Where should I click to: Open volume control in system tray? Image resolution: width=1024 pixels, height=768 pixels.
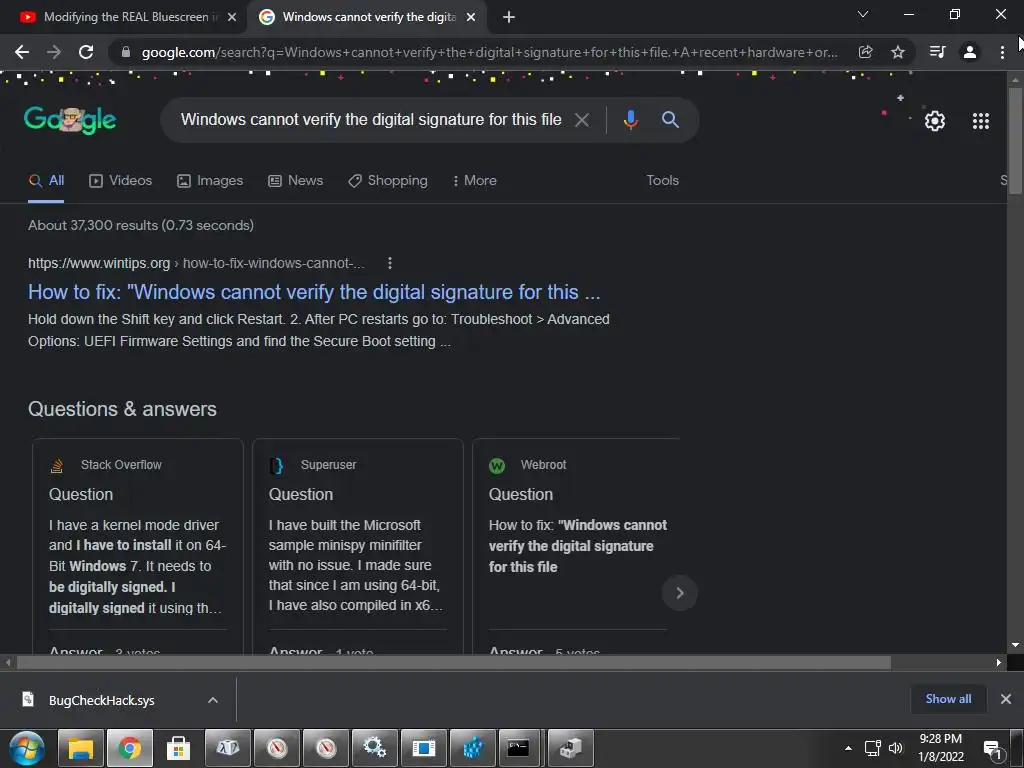tap(895, 748)
